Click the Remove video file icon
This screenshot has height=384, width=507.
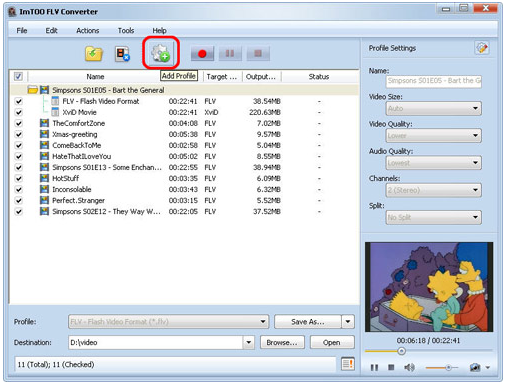pyautogui.click(x=122, y=54)
